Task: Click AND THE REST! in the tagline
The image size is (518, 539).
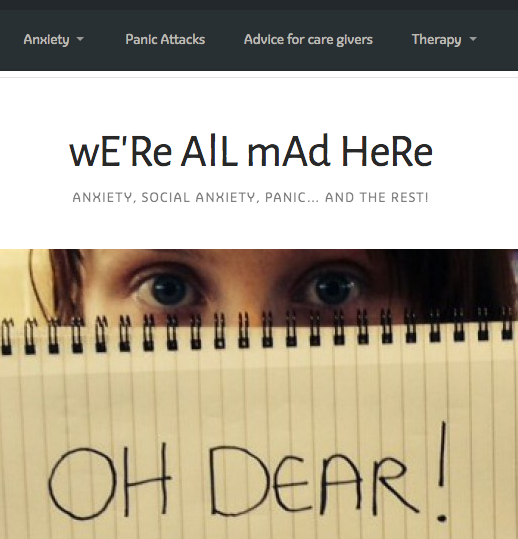Action: click(377, 197)
